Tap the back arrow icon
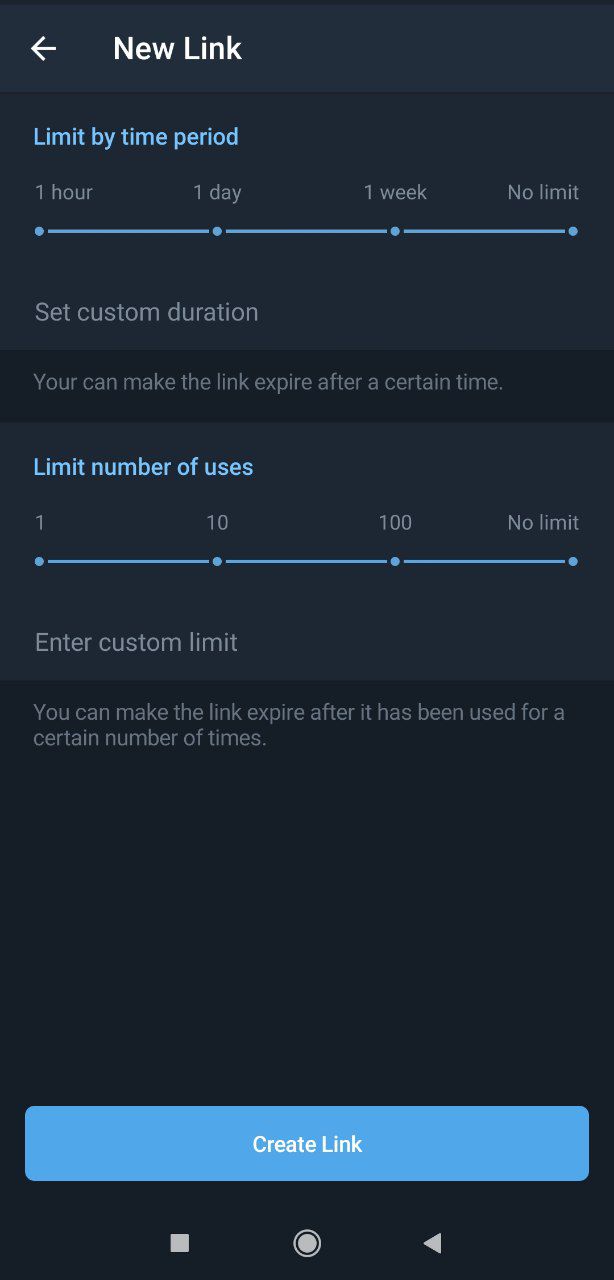The image size is (614, 1280). tap(43, 48)
